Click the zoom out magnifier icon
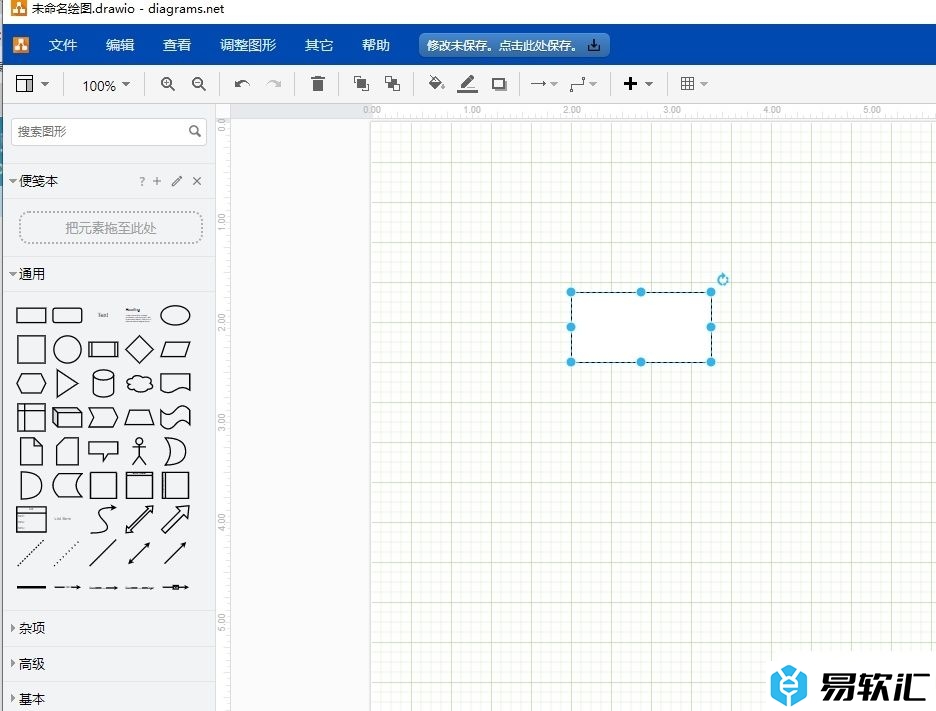936x711 pixels. 199,84
